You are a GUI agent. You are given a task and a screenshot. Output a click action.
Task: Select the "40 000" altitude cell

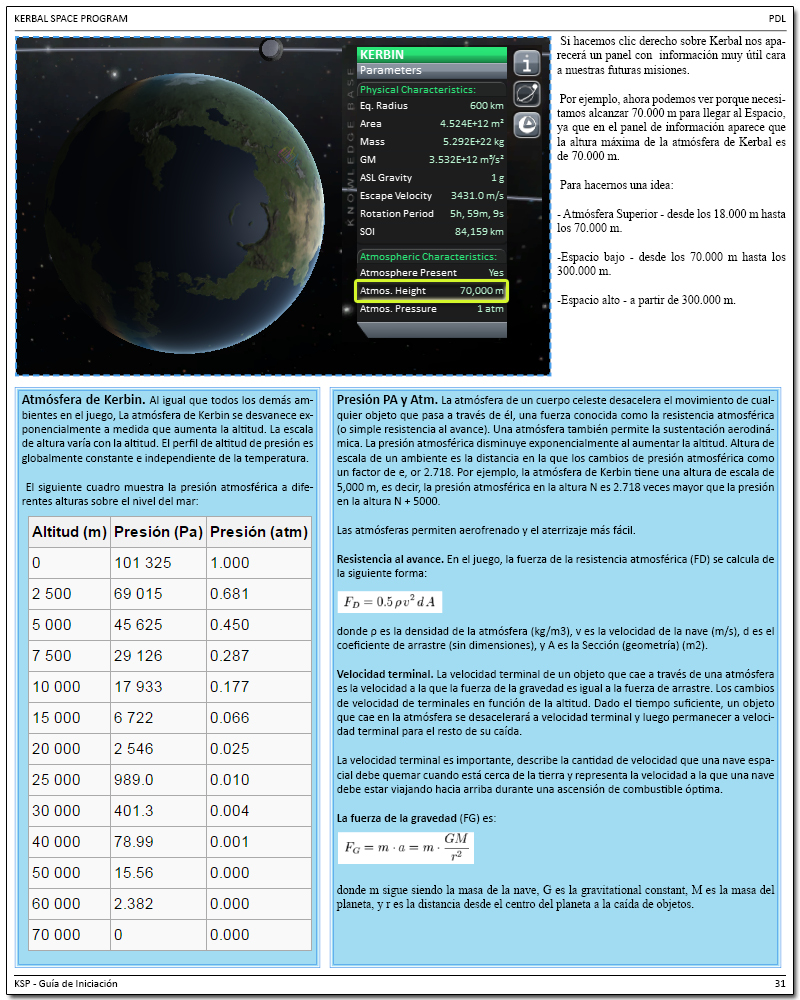(70, 842)
